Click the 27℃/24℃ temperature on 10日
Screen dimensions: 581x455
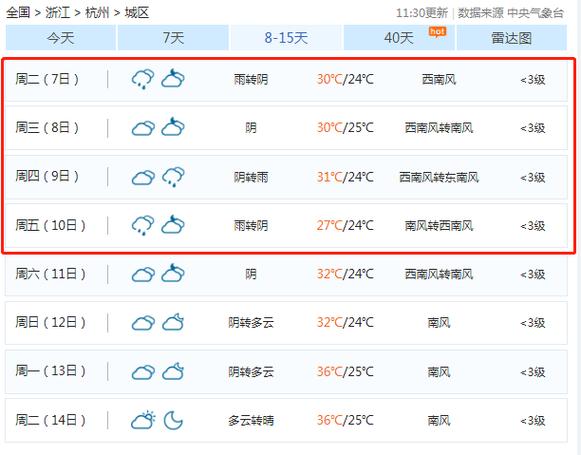pyautogui.click(x=345, y=225)
